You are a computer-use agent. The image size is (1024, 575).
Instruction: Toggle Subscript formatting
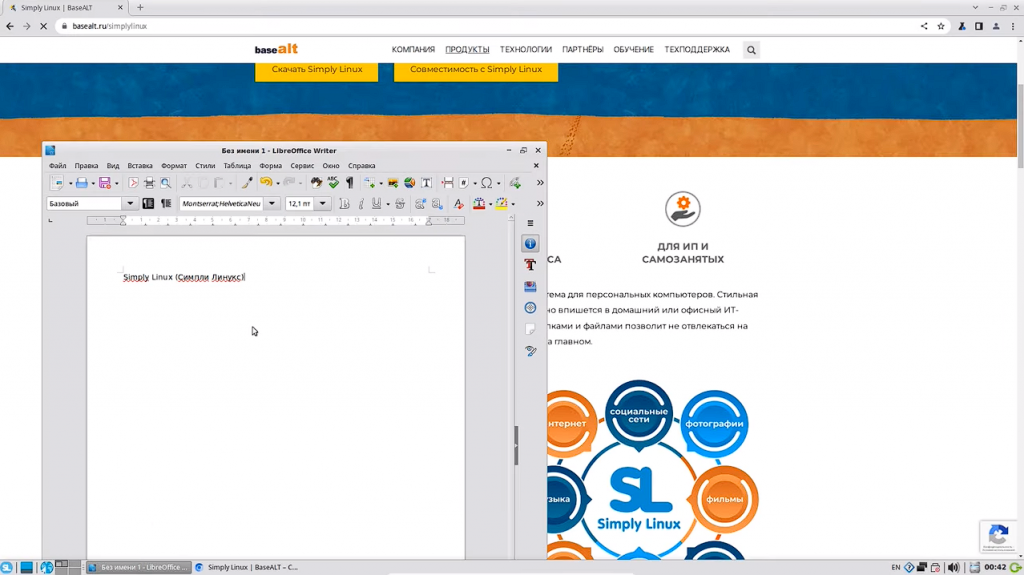tap(437, 204)
